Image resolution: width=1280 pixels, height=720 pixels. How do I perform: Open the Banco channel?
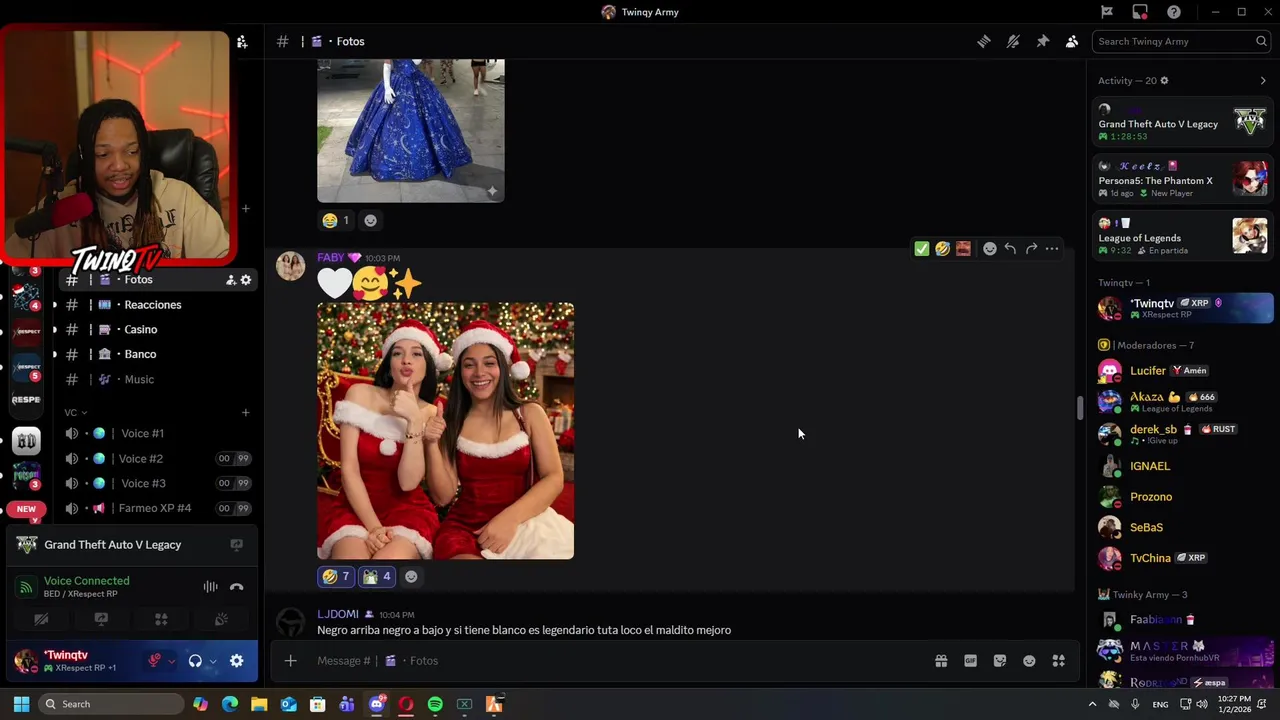(x=156, y=354)
